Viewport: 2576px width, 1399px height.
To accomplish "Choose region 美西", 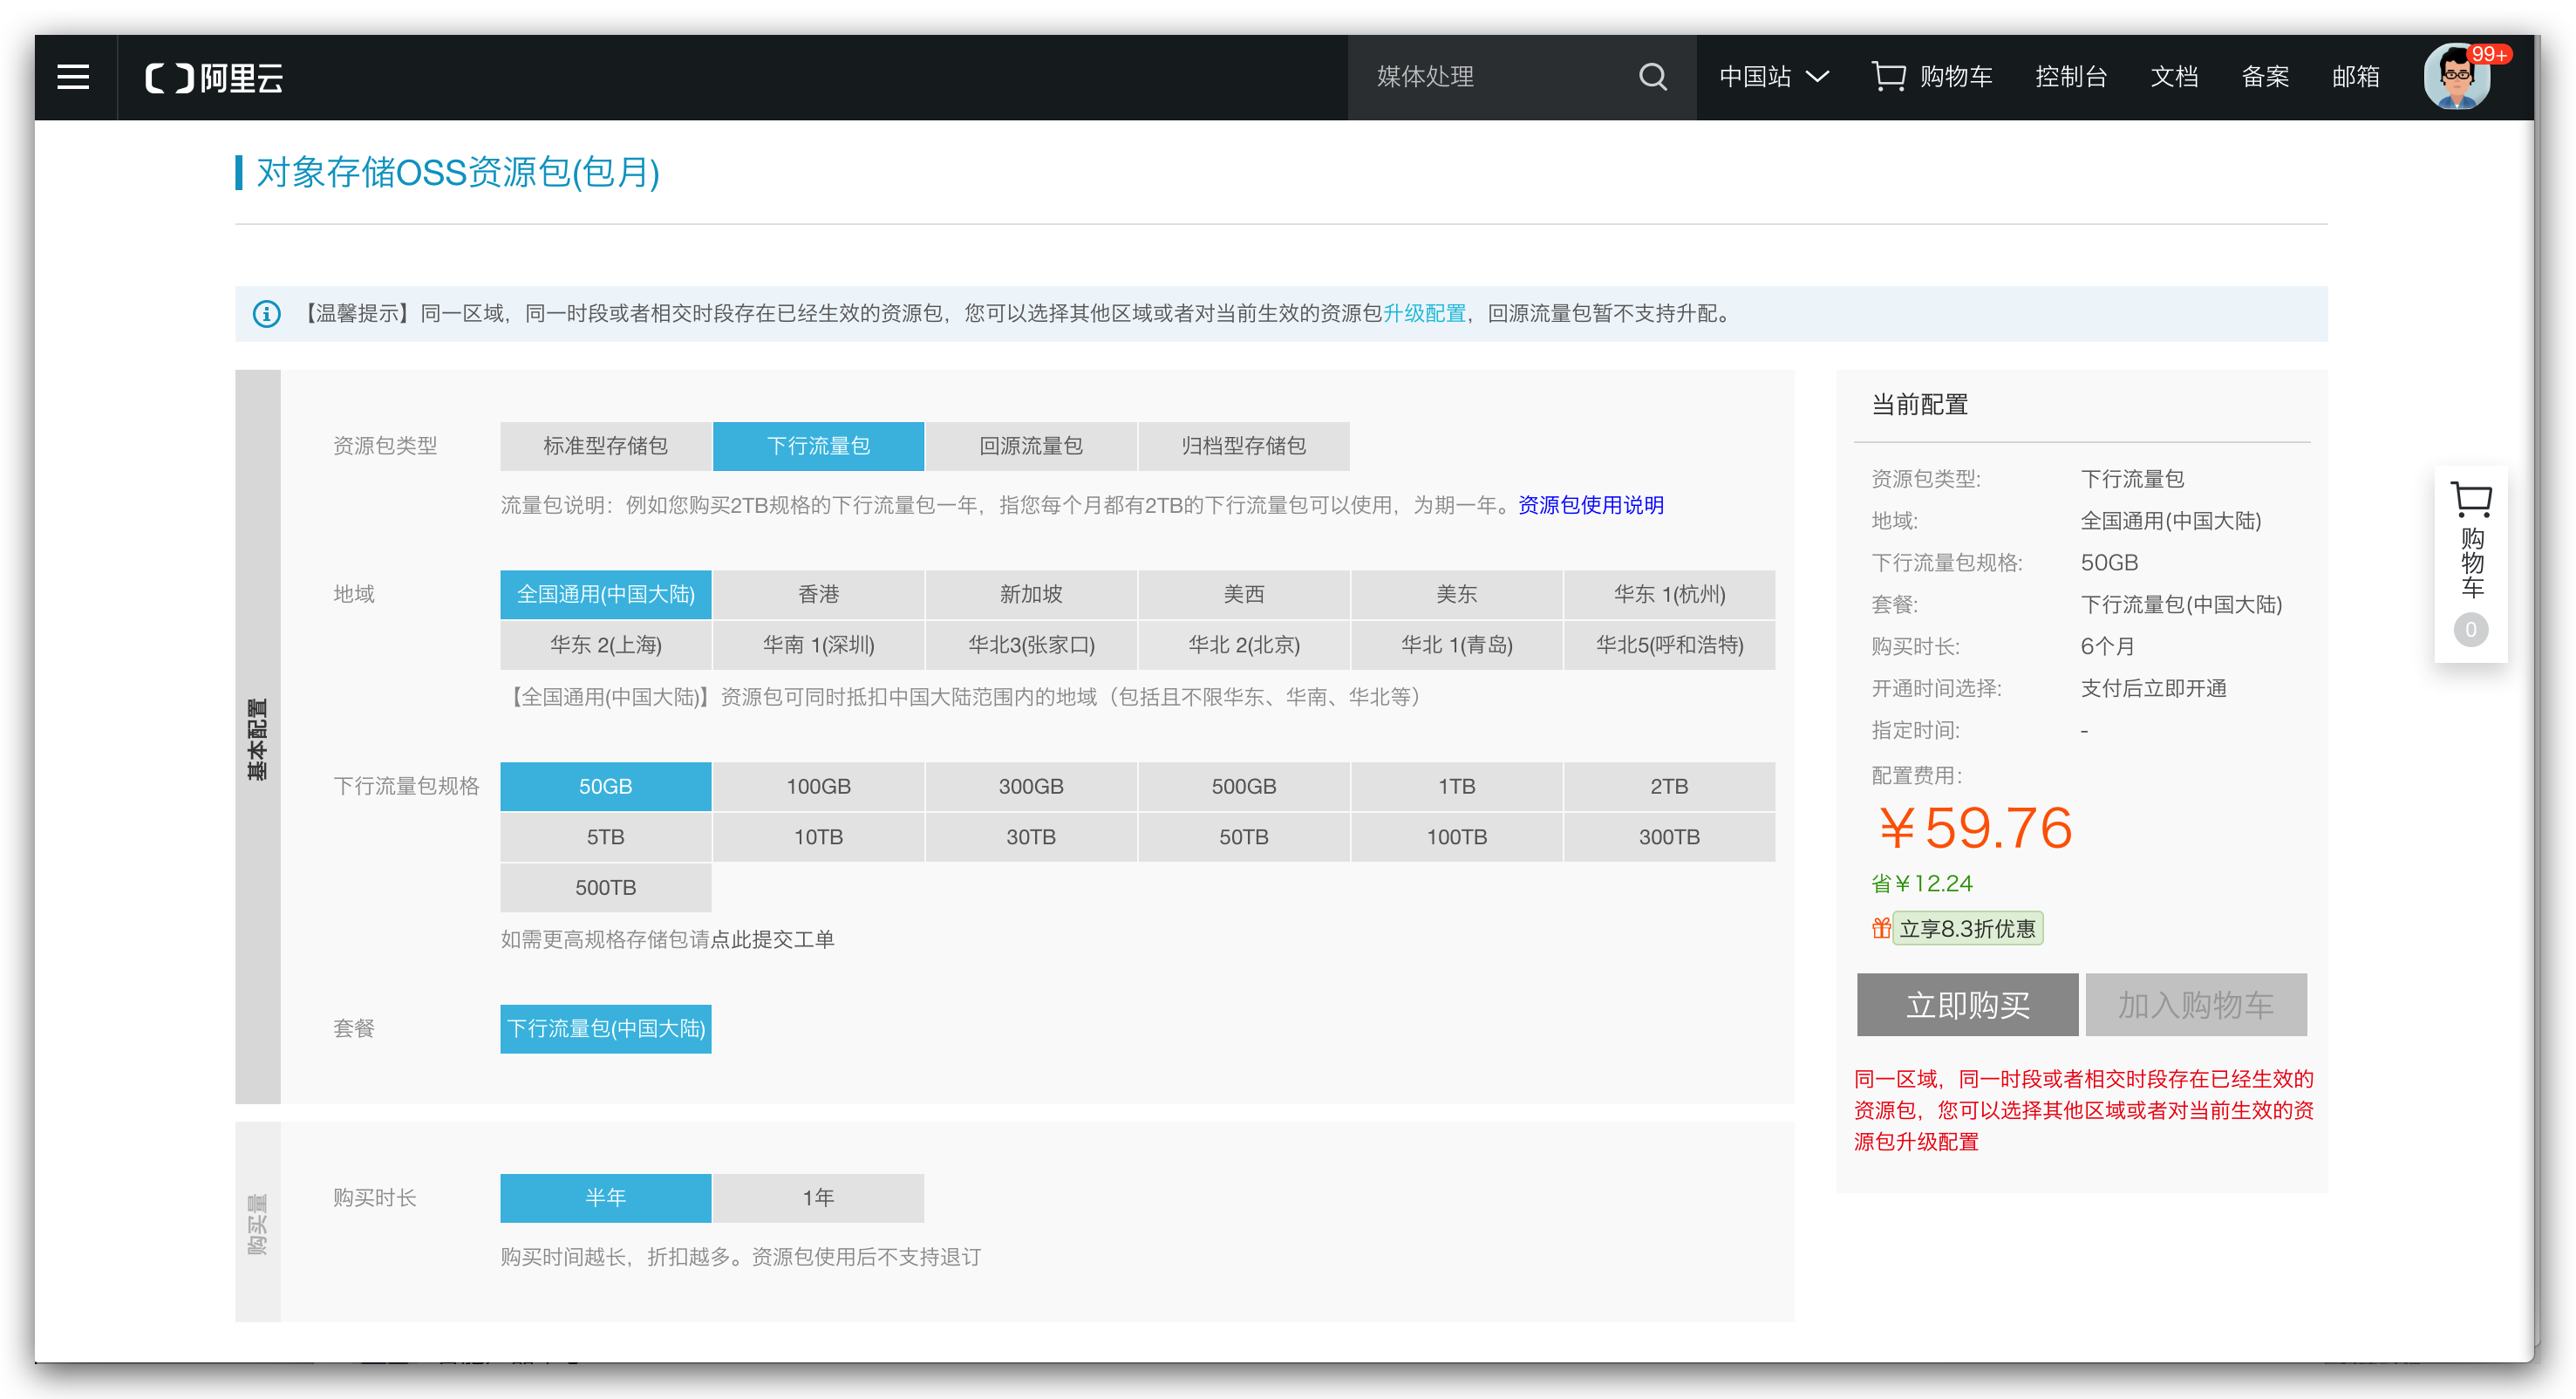I will (1243, 594).
